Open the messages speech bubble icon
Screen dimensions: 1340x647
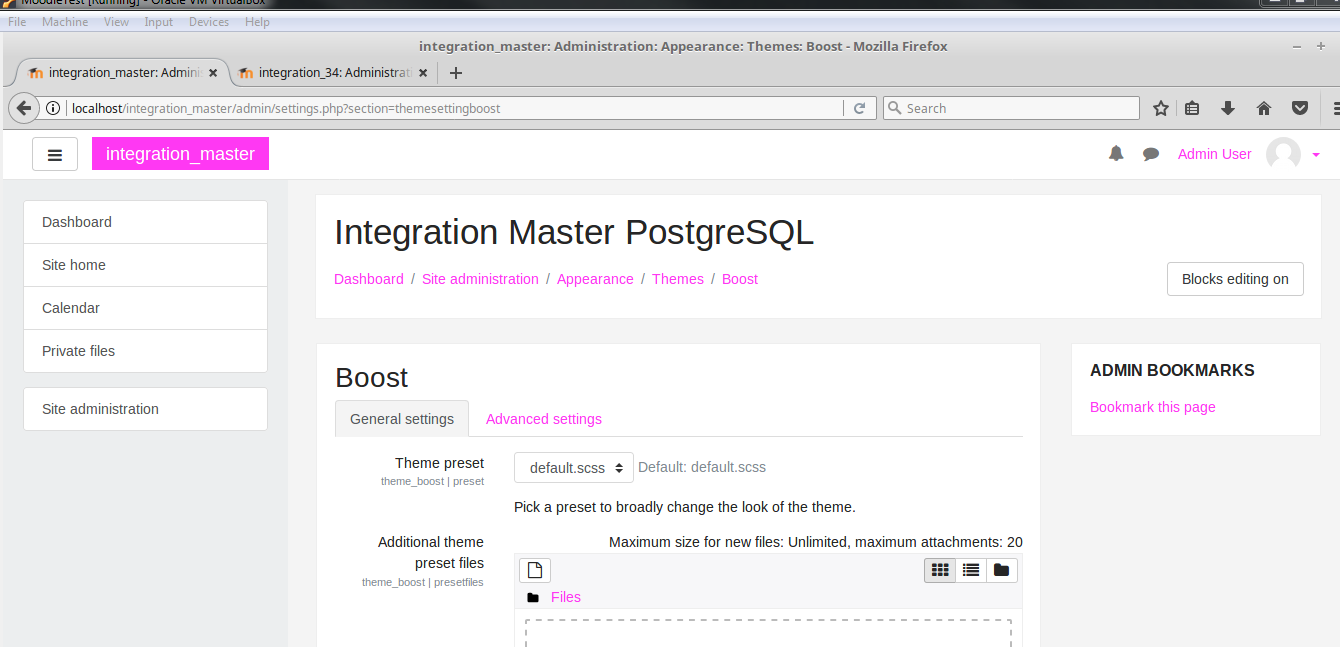pyautogui.click(x=1151, y=154)
